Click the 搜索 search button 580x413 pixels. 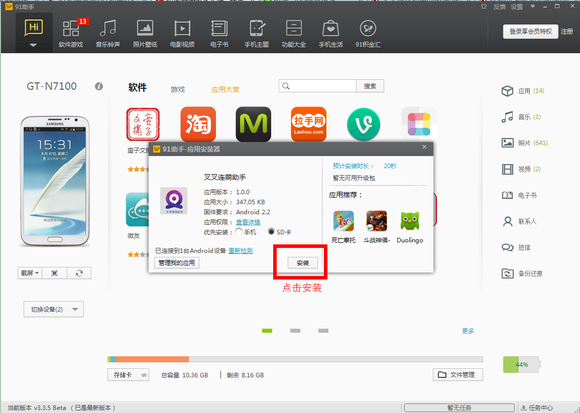click(x=370, y=86)
